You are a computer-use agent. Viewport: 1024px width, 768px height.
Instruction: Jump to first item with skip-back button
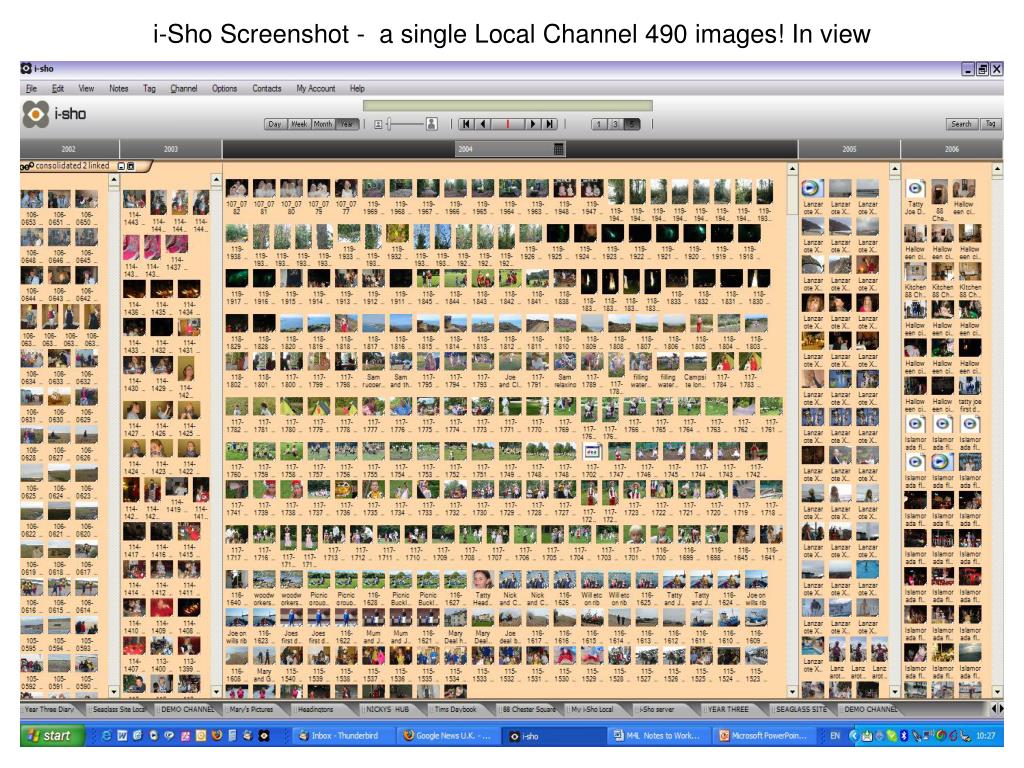click(x=466, y=124)
